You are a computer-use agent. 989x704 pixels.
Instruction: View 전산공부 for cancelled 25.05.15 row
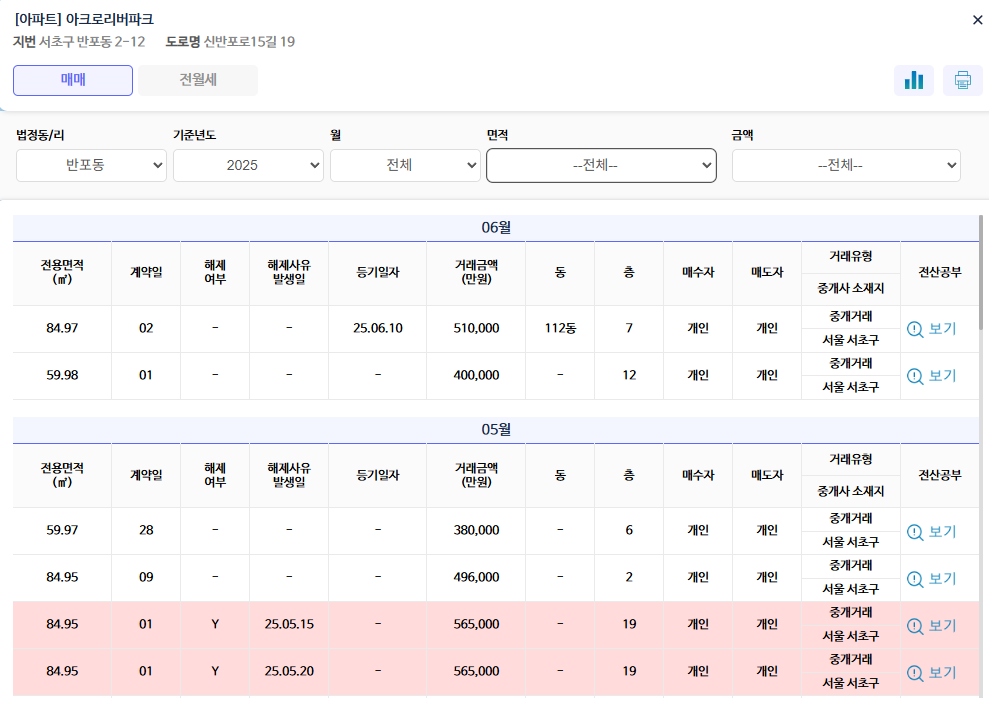pyautogui.click(x=932, y=626)
